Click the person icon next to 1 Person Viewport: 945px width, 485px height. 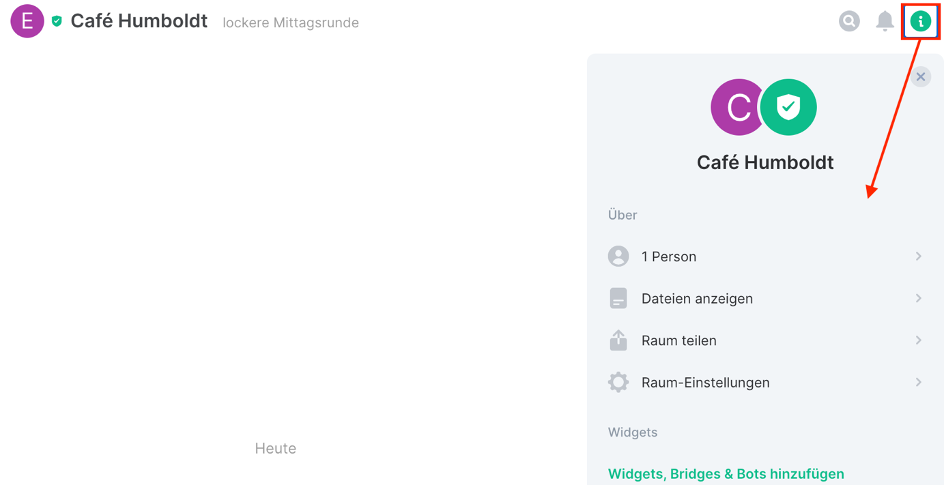point(618,257)
